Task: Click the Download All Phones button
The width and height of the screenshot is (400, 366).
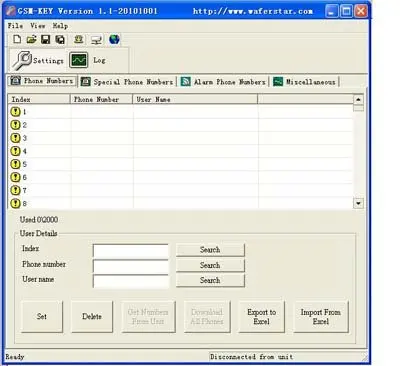Action: [207, 316]
